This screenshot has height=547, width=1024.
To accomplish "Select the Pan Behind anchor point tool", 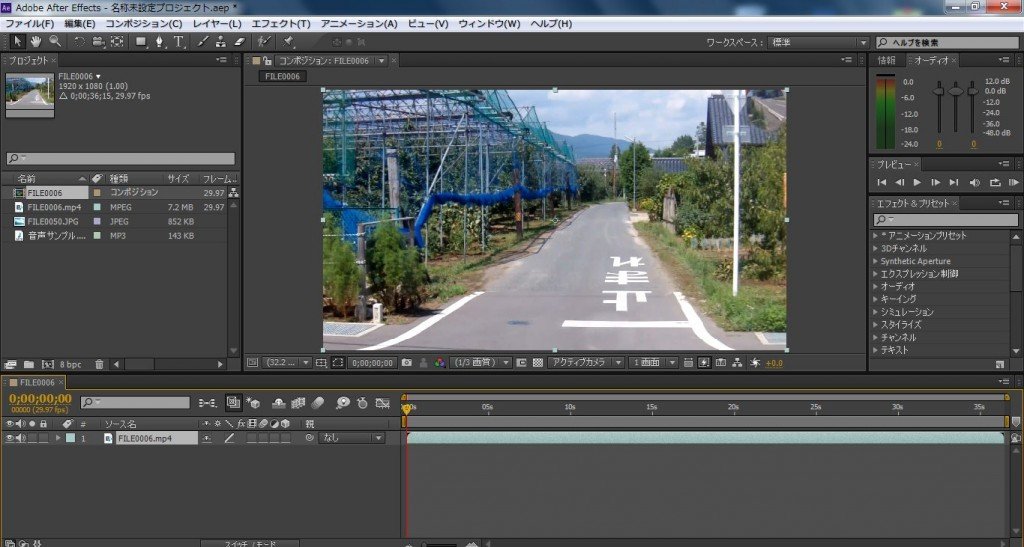I will tap(117, 41).
